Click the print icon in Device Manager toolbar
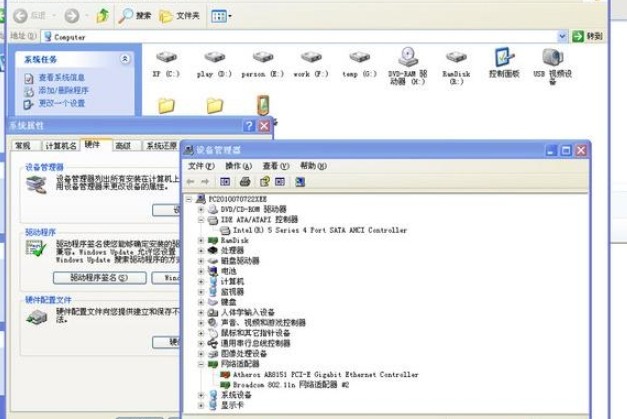This screenshot has width=627, height=419. point(245,182)
